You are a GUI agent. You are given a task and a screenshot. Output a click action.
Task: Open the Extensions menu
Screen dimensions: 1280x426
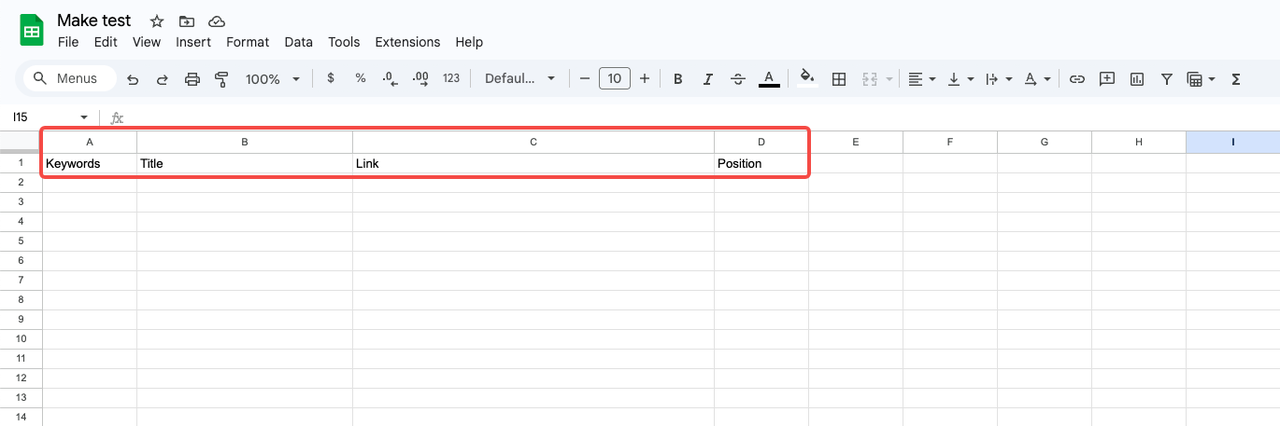tap(407, 42)
